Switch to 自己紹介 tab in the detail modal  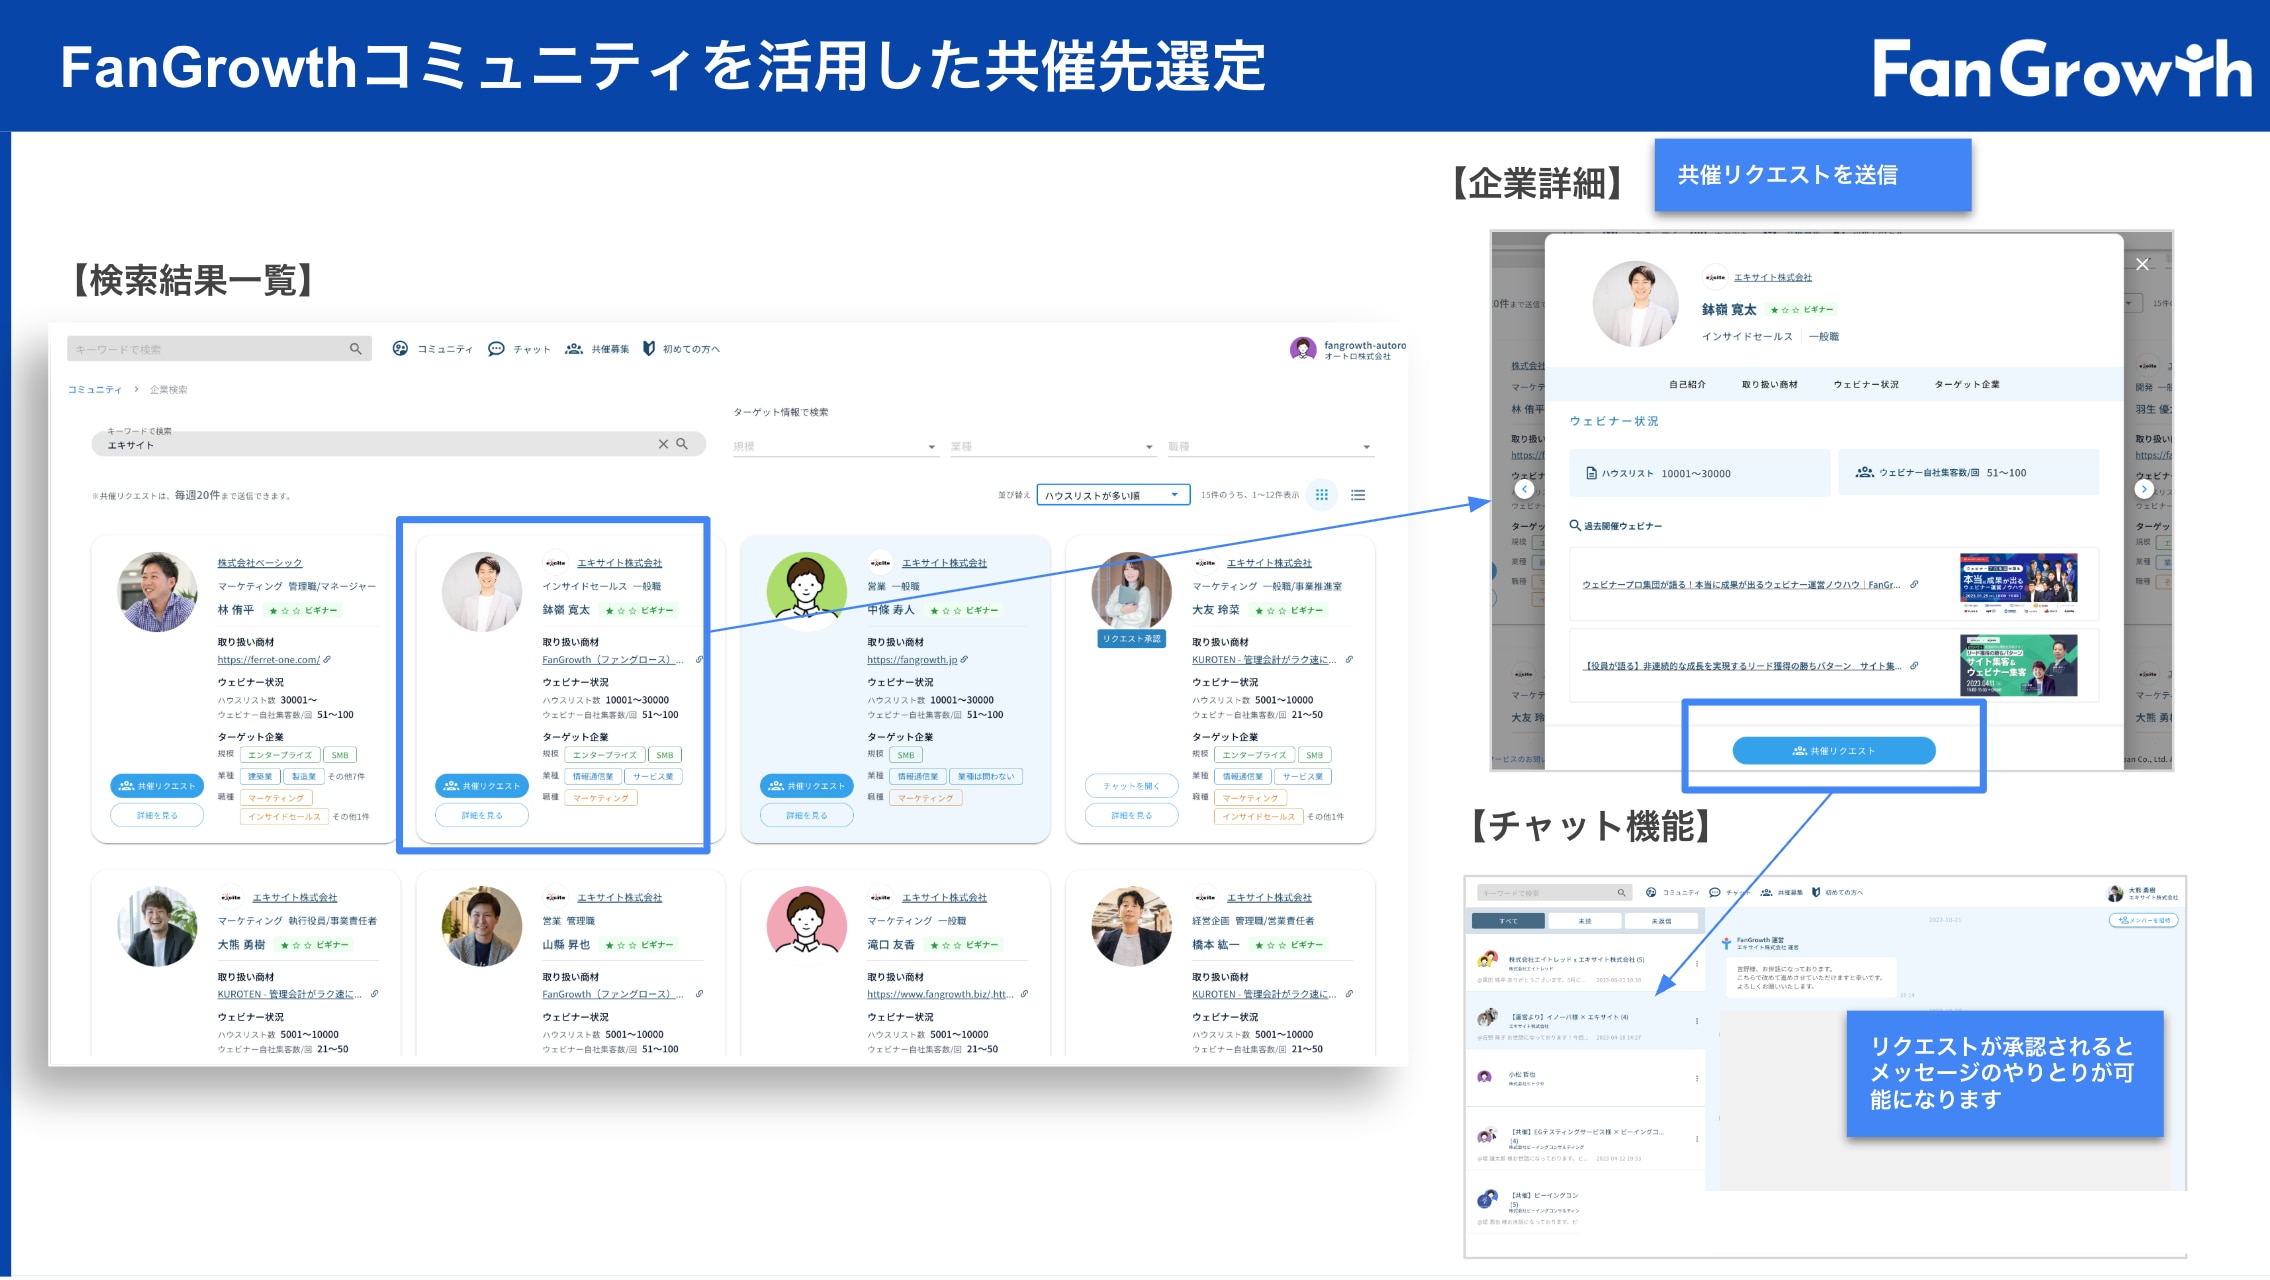(1687, 384)
